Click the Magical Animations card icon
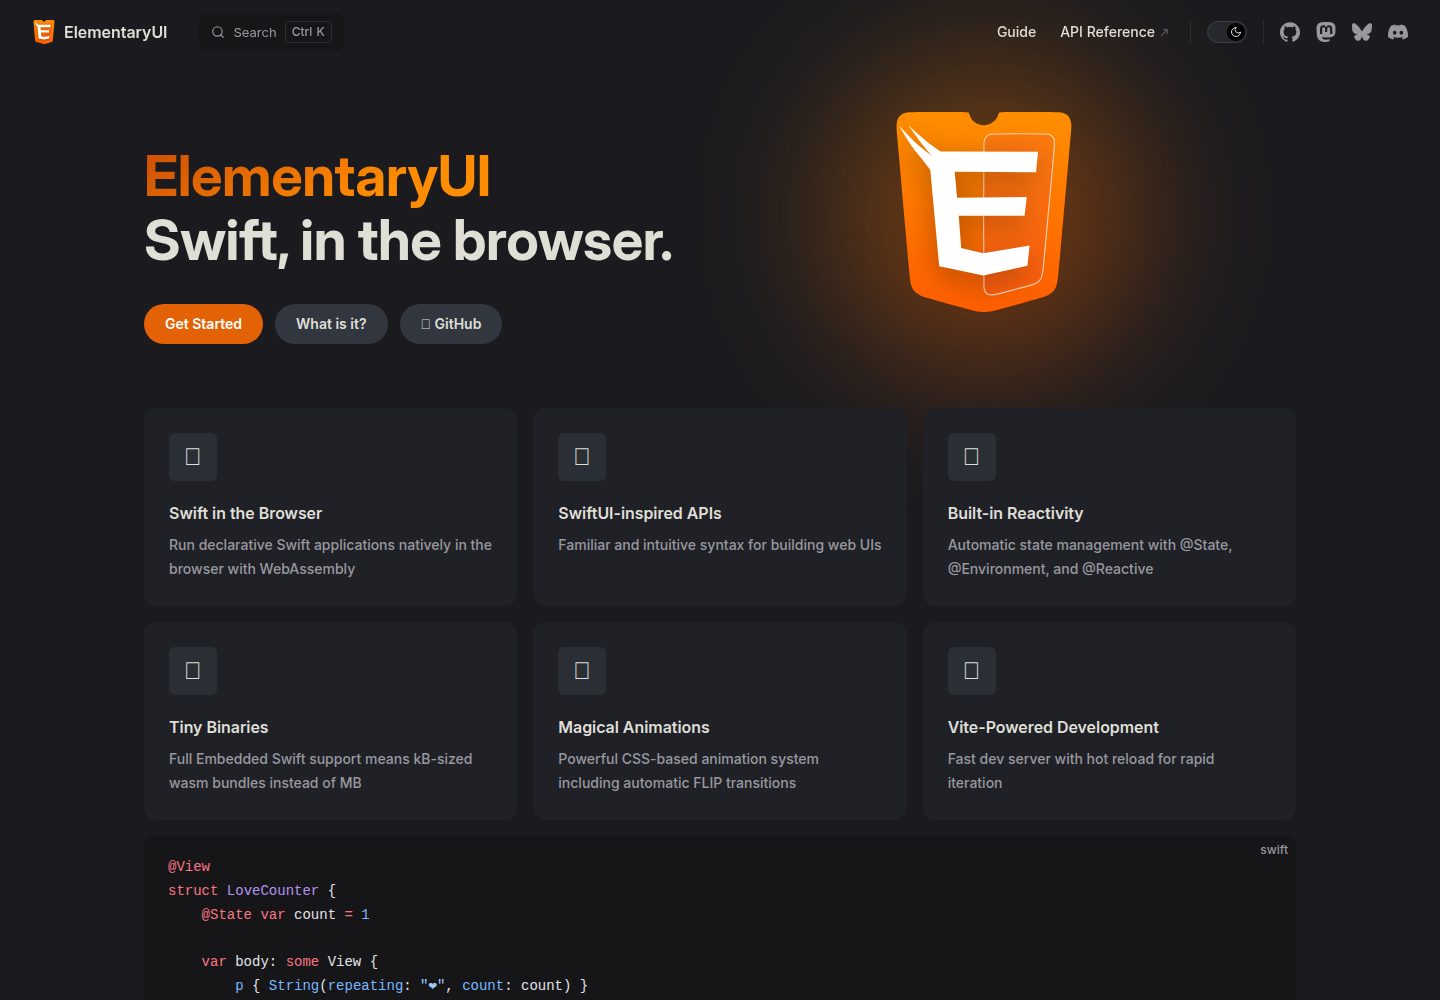This screenshot has width=1440, height=1000. [582, 671]
